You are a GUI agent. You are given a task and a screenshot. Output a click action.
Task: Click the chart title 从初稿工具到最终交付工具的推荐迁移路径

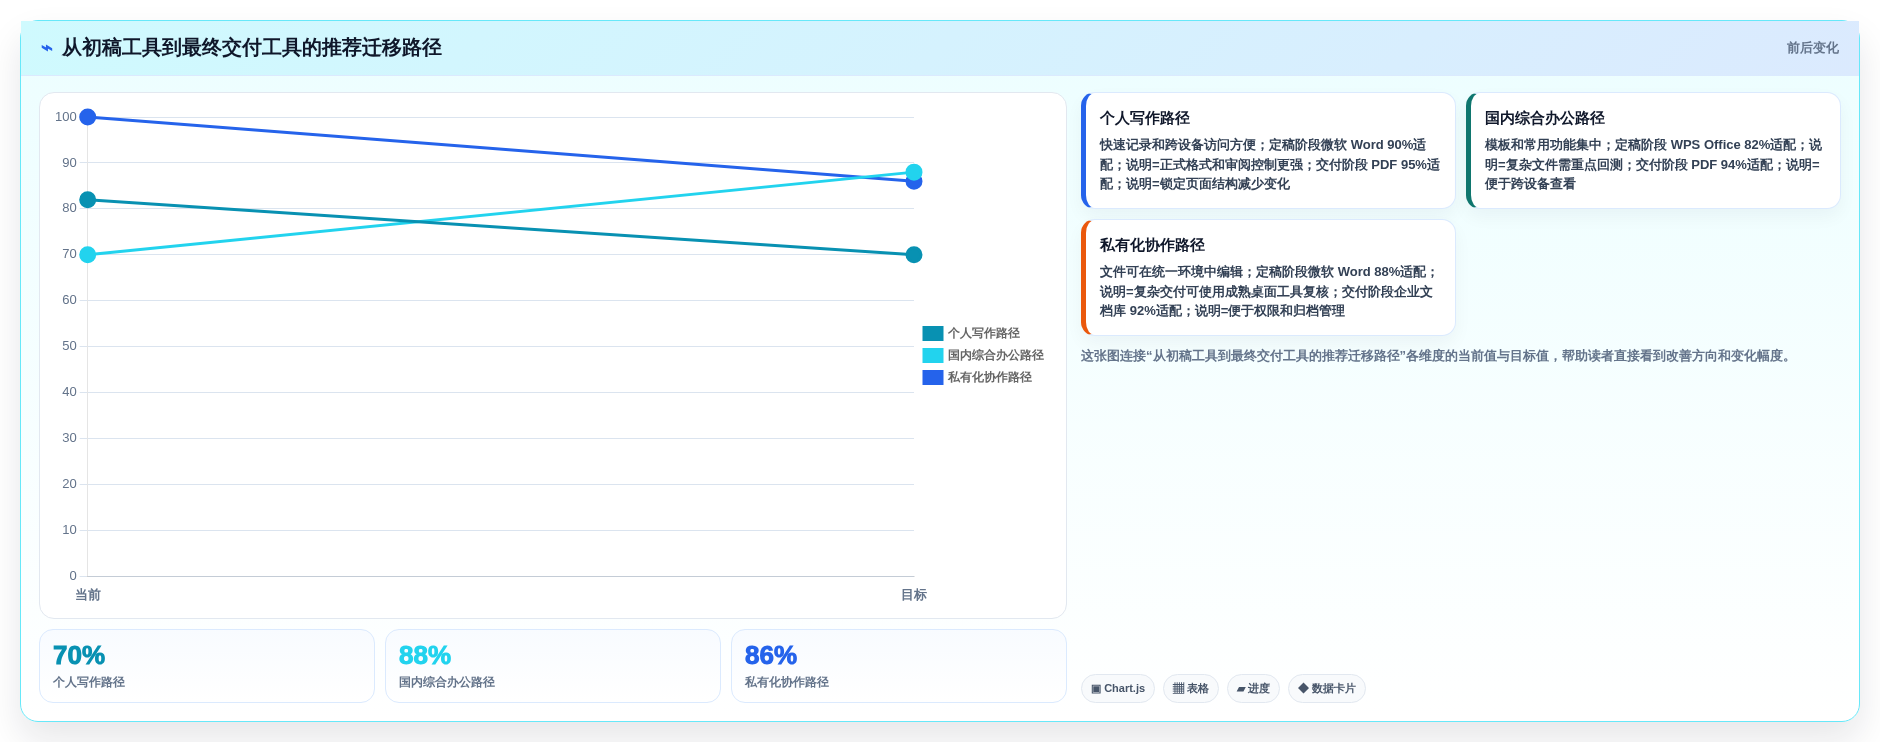252,48
